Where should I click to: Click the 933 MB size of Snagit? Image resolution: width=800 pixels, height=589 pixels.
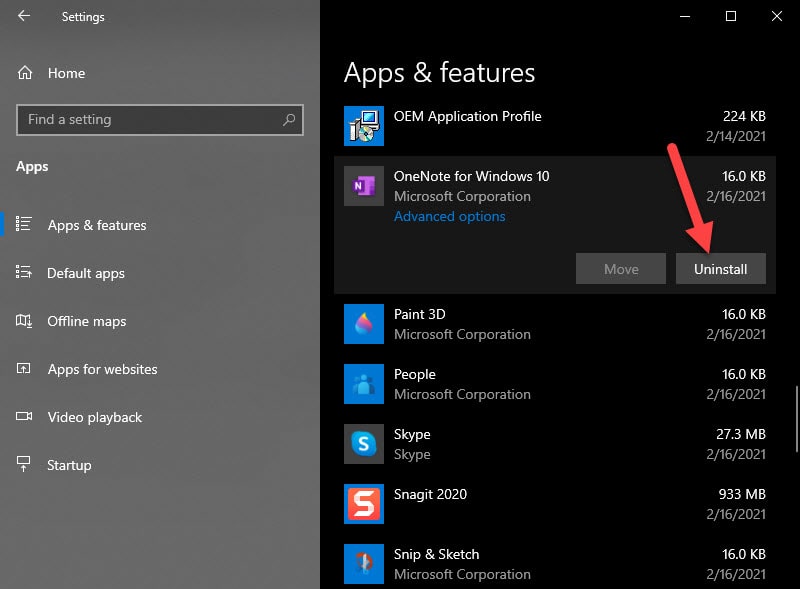coord(742,494)
